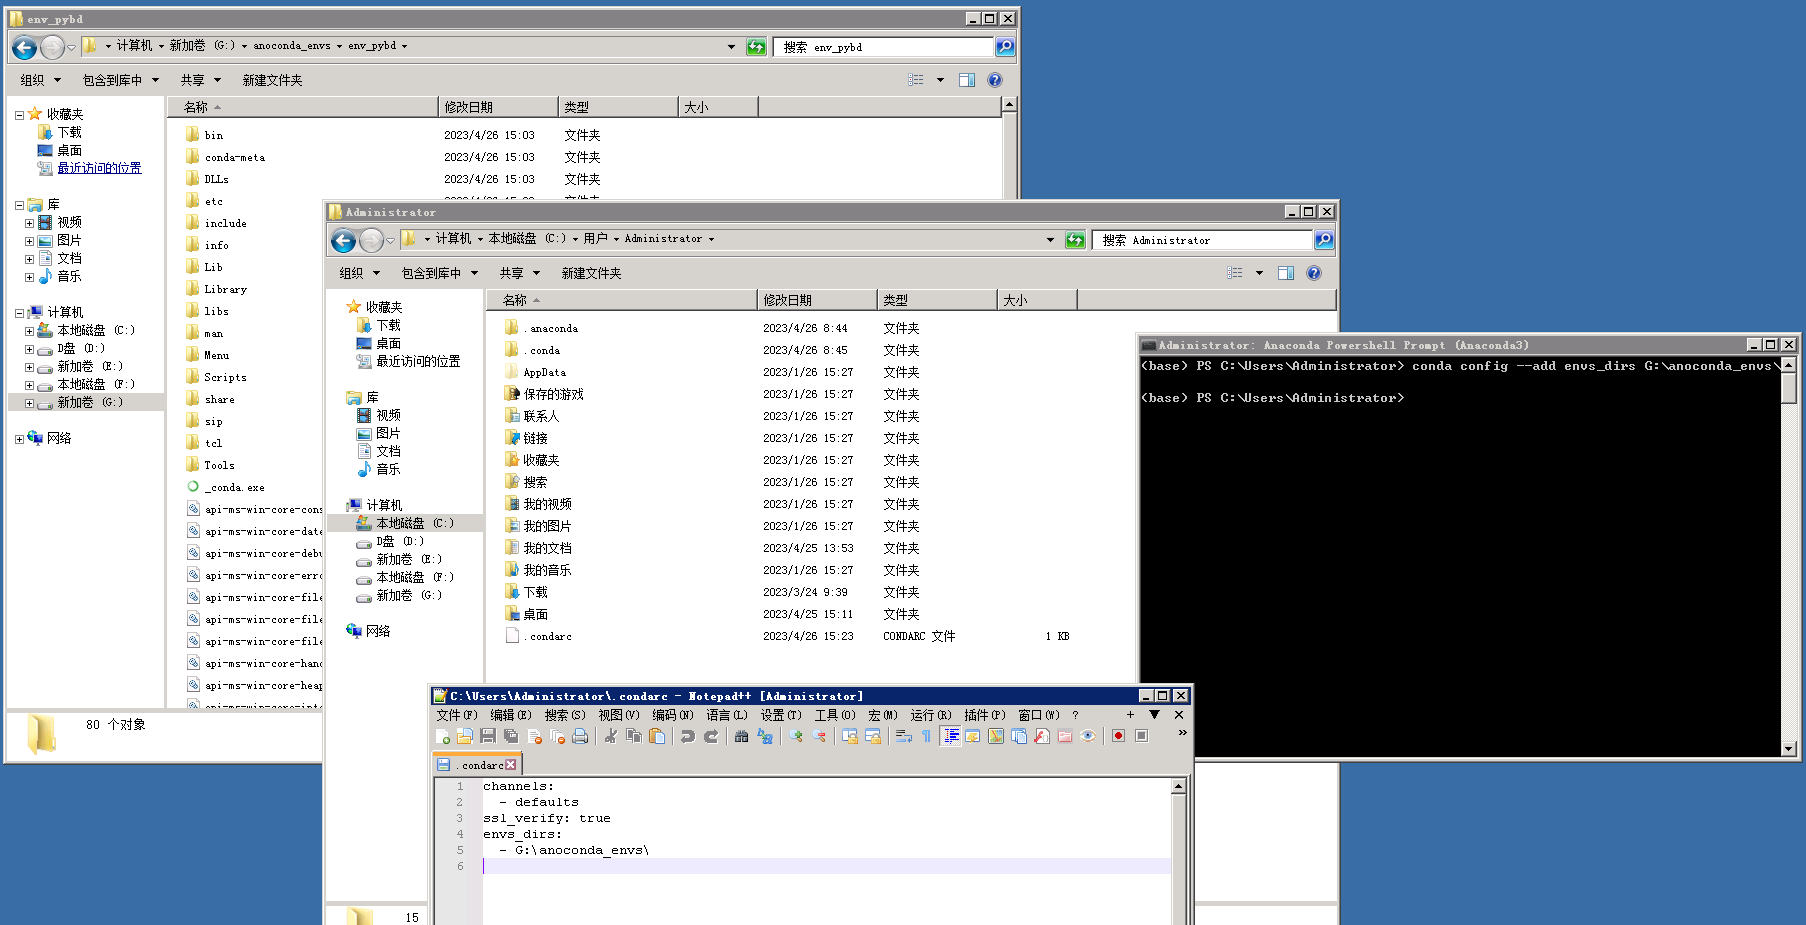Click the Print icon in Notepad++ toolbar
Image resolution: width=1806 pixels, height=925 pixels.
(580, 736)
